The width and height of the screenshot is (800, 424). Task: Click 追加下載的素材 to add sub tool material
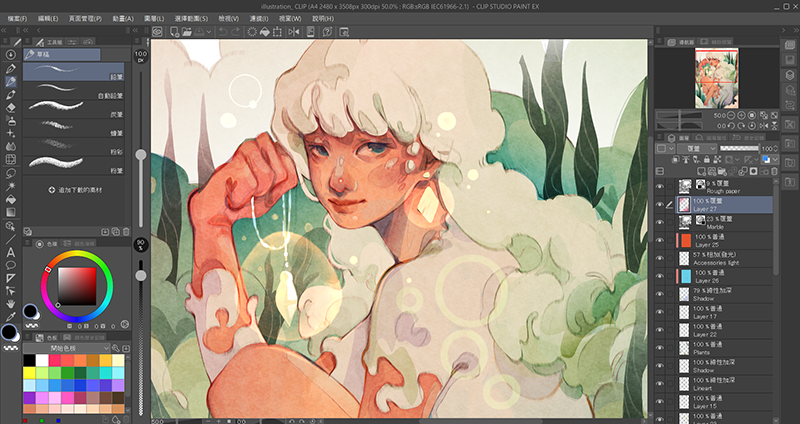(78, 189)
